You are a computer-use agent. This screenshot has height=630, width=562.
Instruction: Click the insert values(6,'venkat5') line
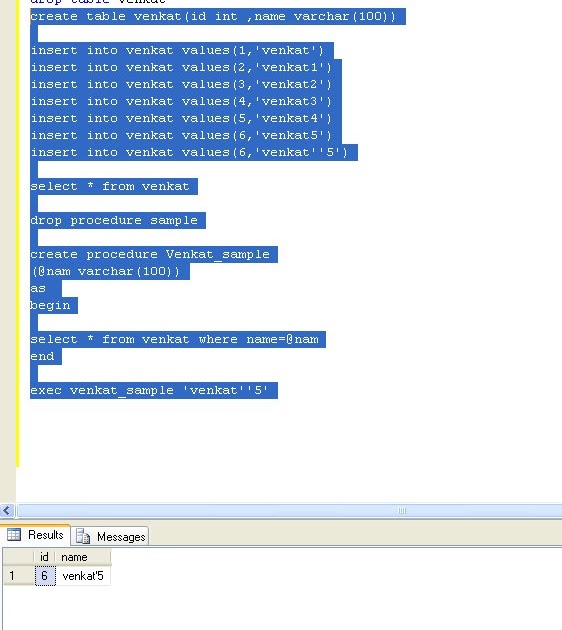[x=181, y=135]
